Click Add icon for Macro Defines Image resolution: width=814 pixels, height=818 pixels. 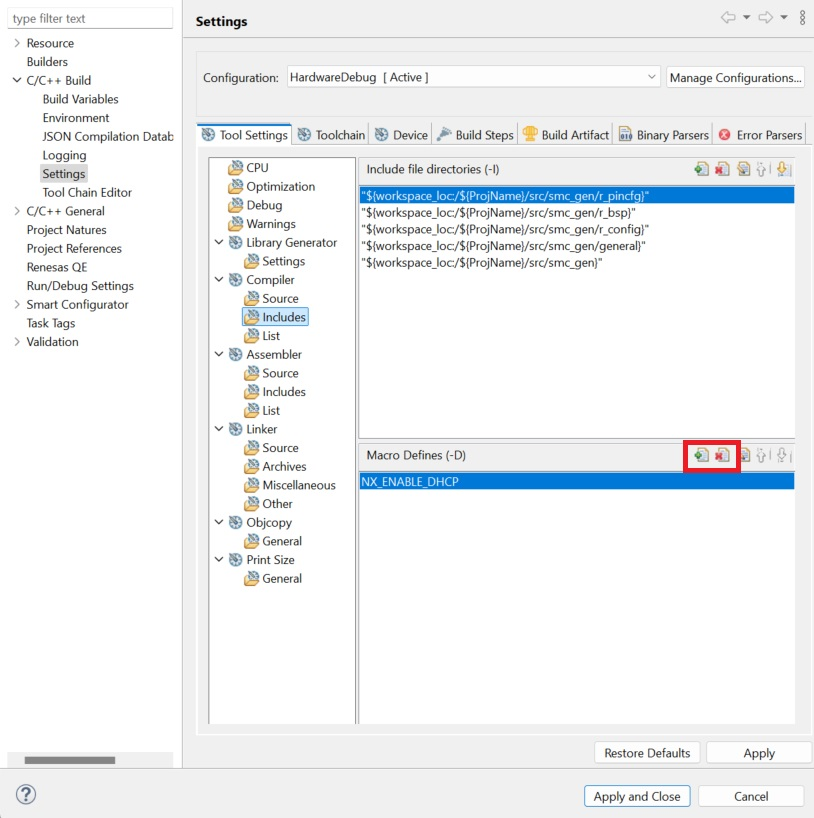coord(702,455)
